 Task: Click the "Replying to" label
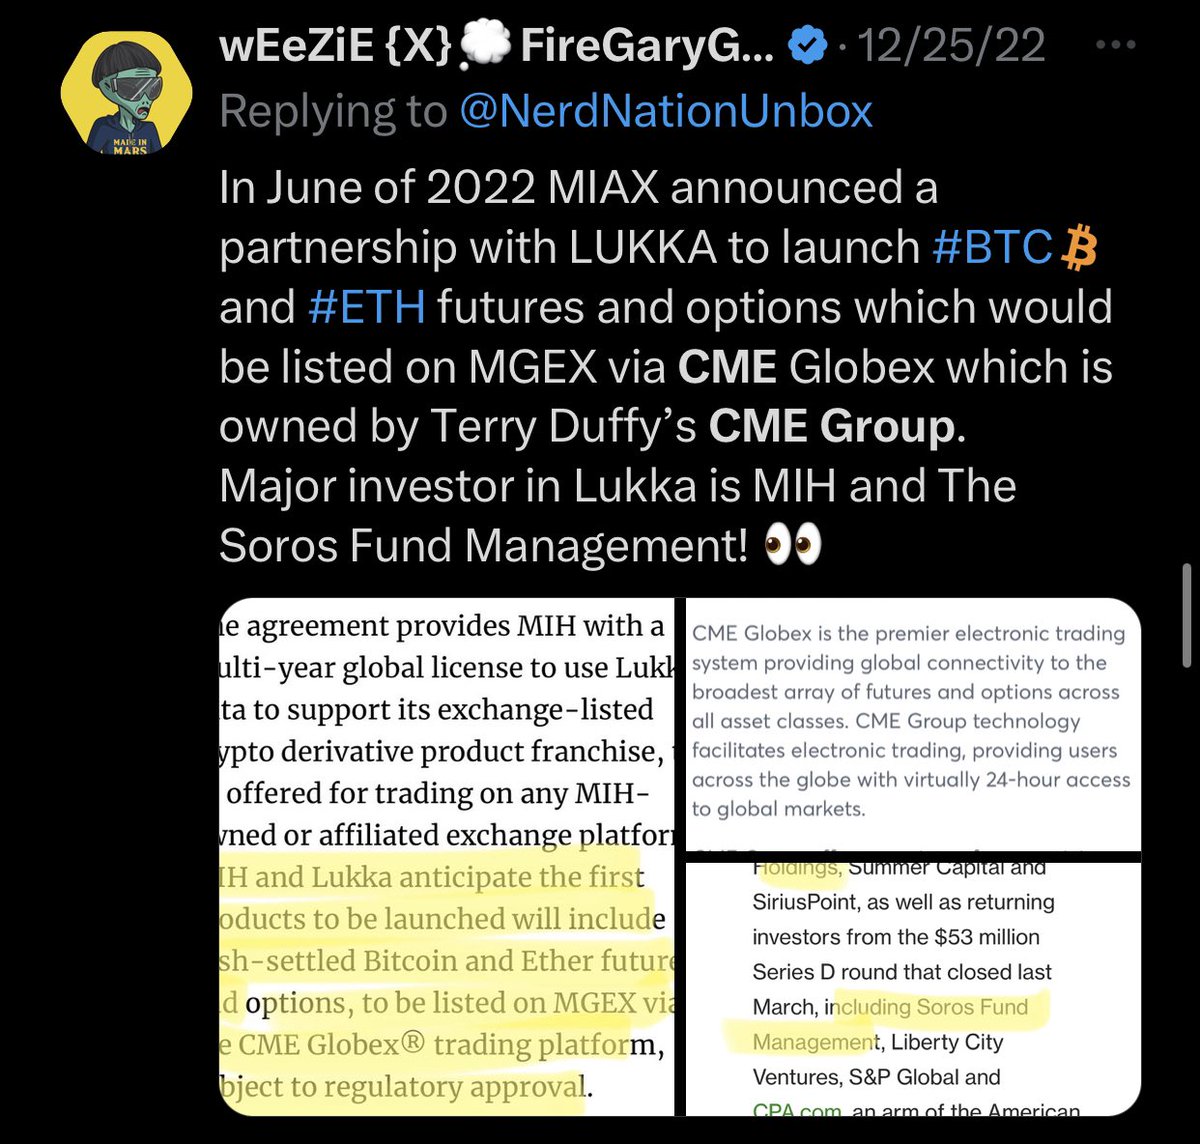coord(333,111)
